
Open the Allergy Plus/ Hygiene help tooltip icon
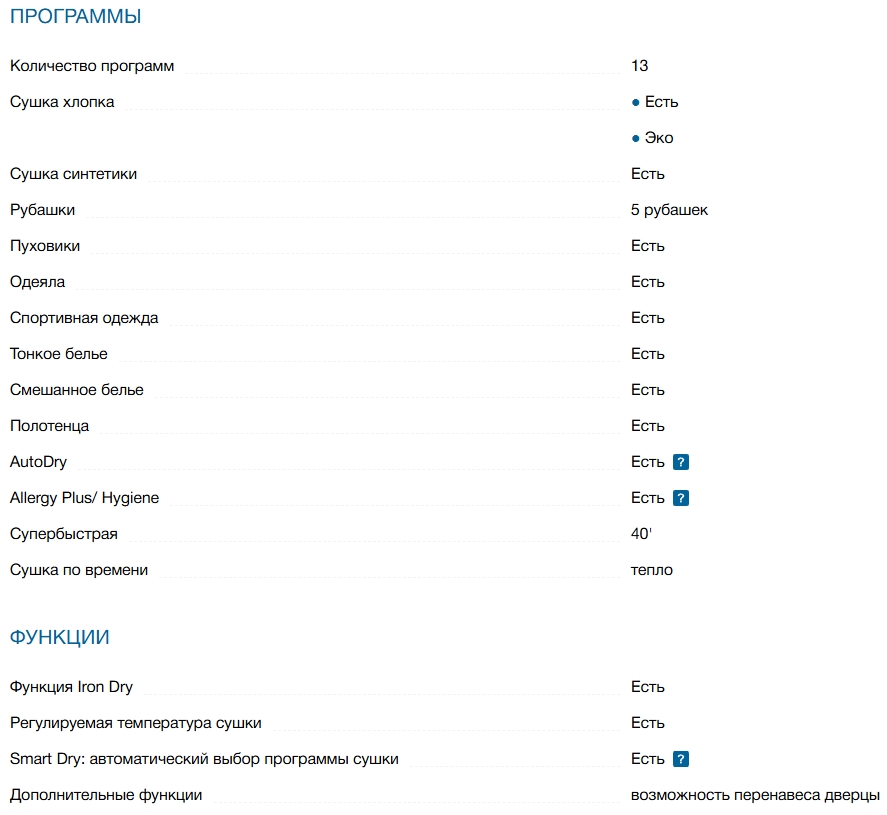(x=681, y=498)
